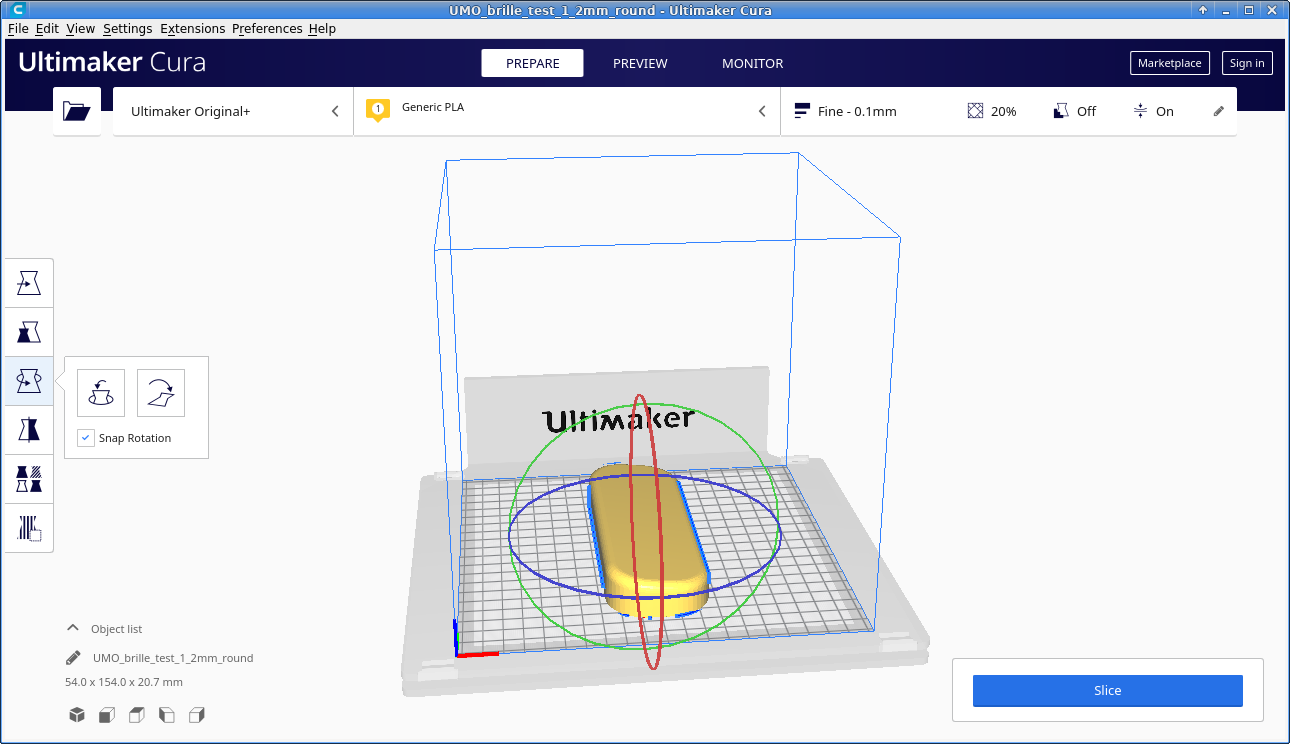This screenshot has height=744, width=1290.
Task: Switch to the PREVIEW stage
Action: click(x=640, y=63)
